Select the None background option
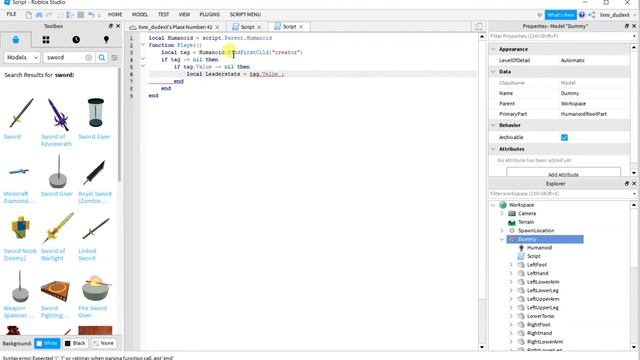This screenshot has width=640, height=360. (x=104, y=343)
